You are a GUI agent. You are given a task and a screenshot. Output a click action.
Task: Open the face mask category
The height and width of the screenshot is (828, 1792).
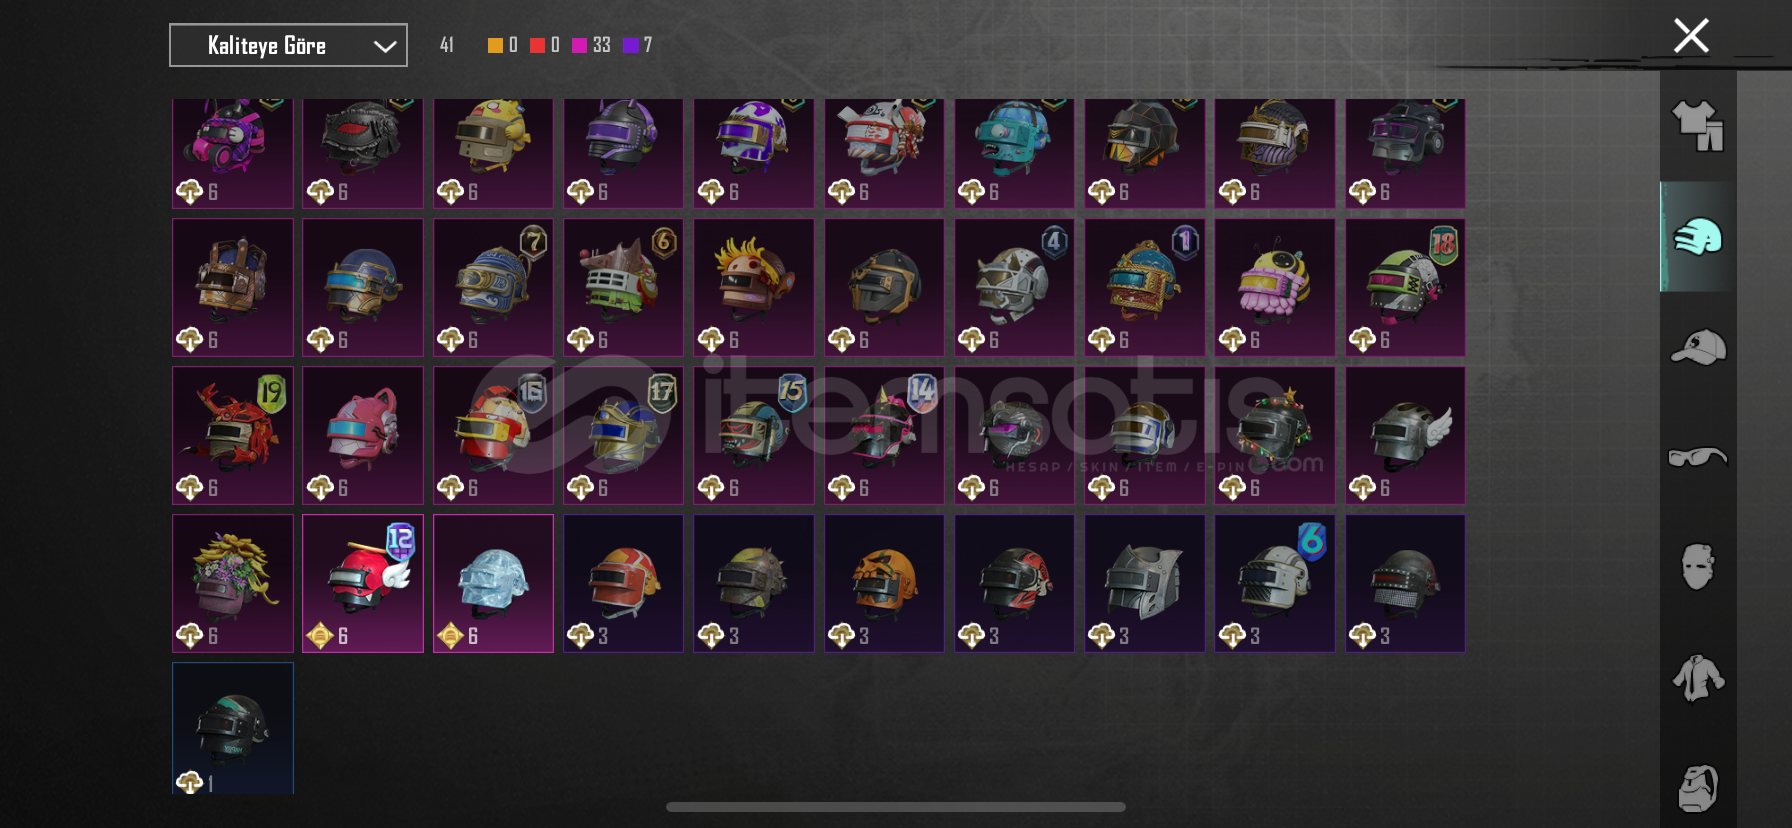[x=1698, y=567]
